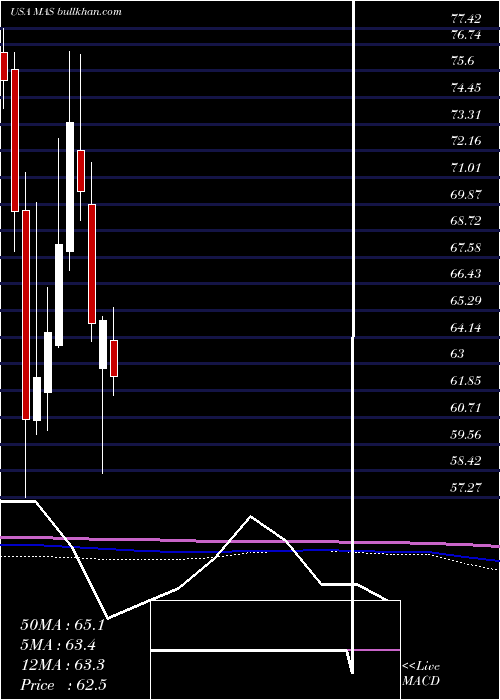The image size is (500, 700).
Task: Click the <<Live MACD label
Action: [x=421, y=674]
